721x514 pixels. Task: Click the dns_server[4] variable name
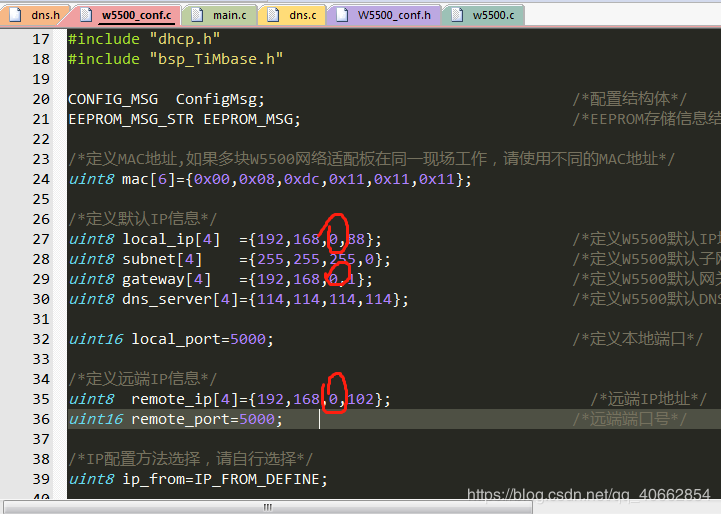coord(180,299)
